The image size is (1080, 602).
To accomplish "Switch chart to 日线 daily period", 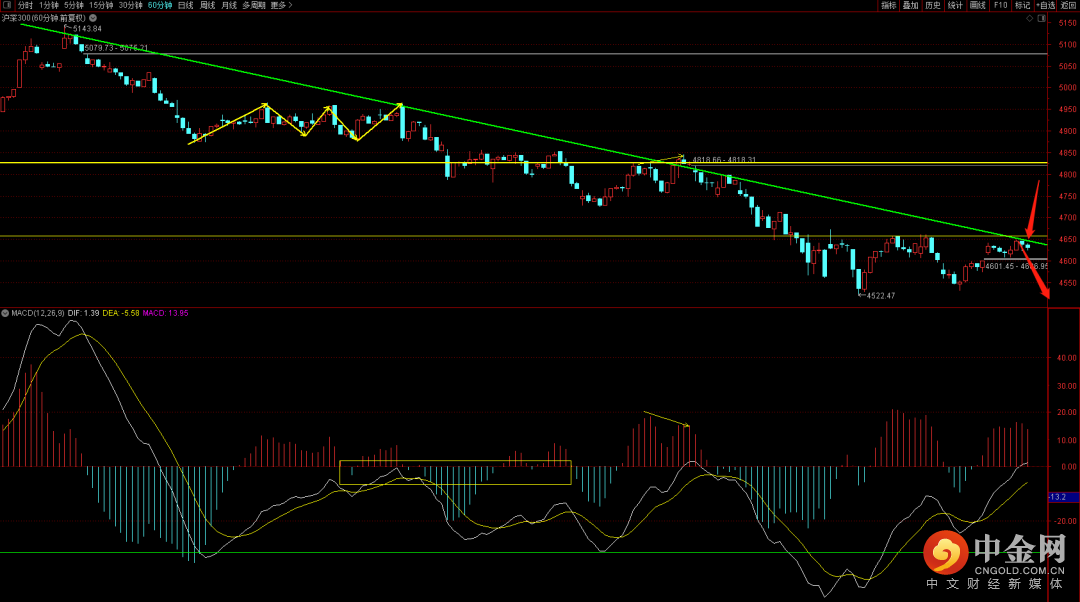I will click(x=186, y=5).
